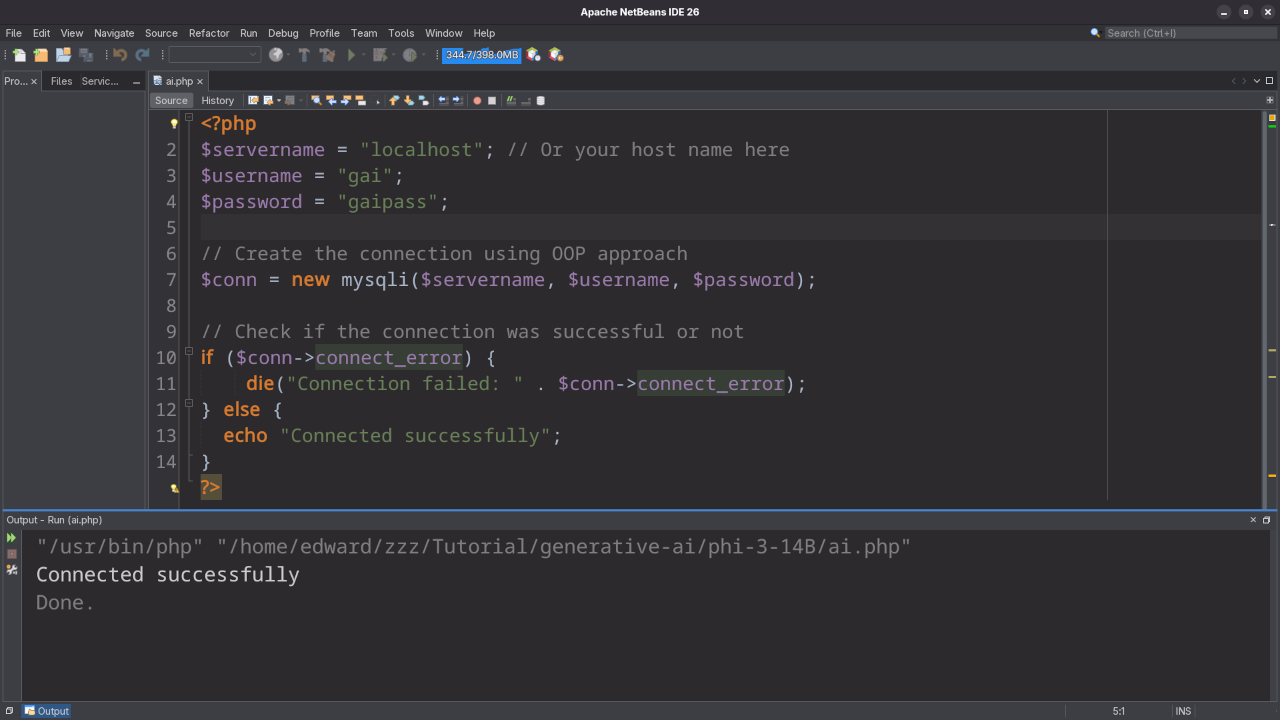Switch to Source view
1280x720 pixels.
171,100
